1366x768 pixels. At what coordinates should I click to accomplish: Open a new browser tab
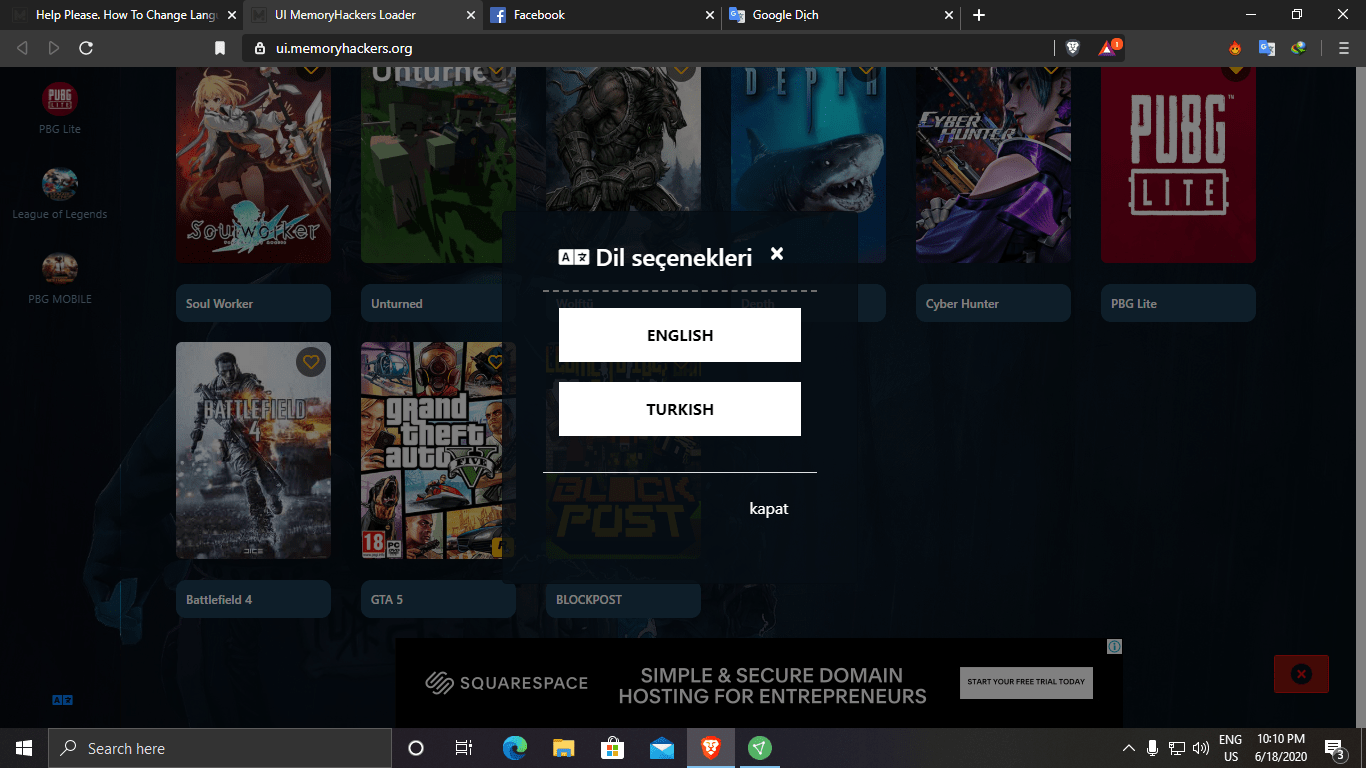979,15
